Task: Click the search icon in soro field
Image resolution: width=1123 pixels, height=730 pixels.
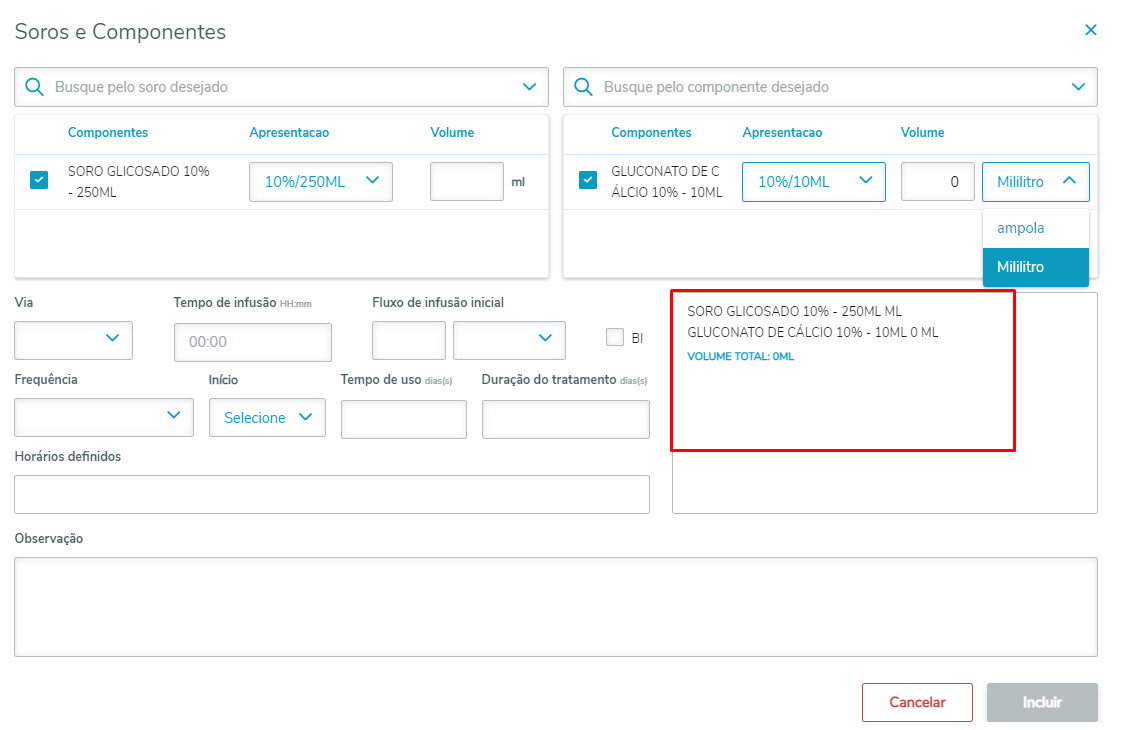Action: click(x=34, y=87)
